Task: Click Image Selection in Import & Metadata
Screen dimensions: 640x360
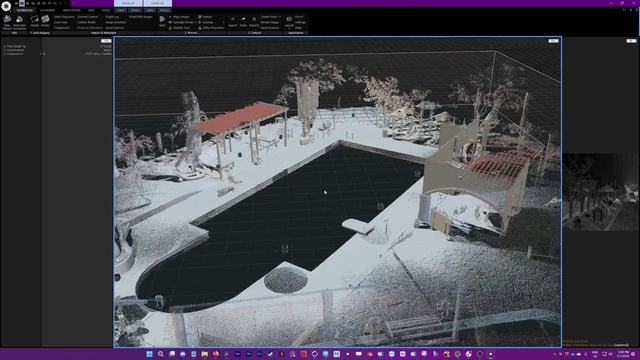Action: pyautogui.click(x=116, y=22)
